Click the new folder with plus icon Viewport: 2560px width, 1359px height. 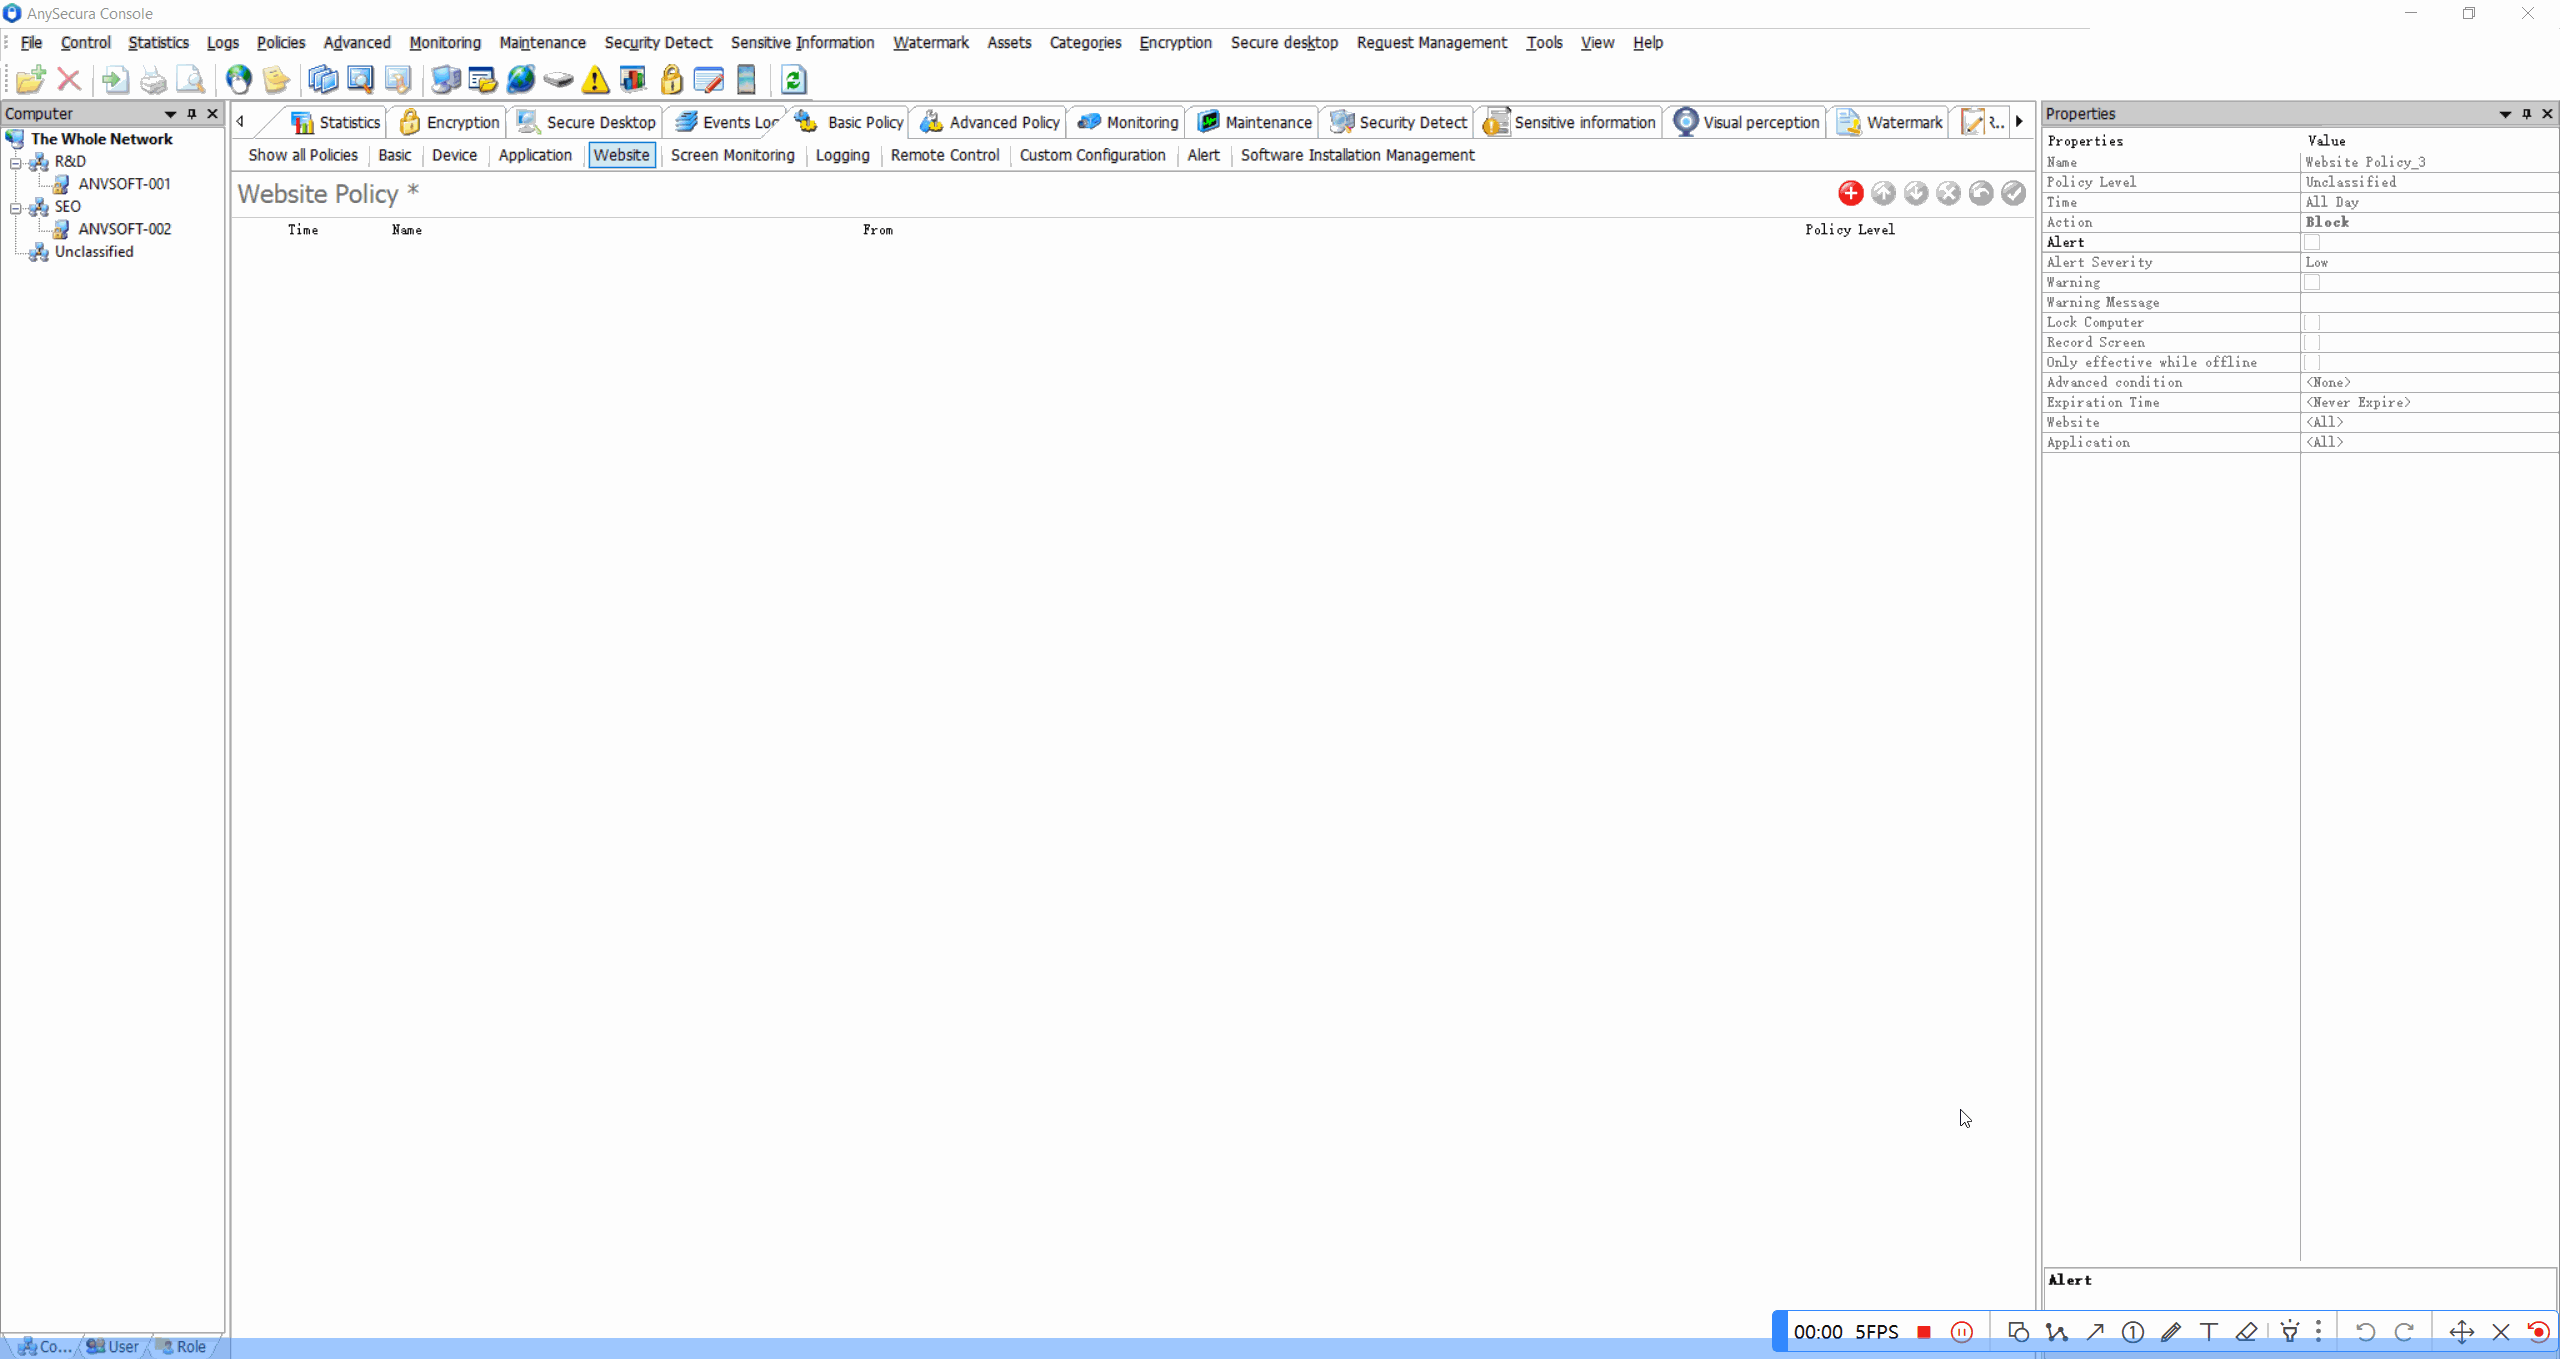(x=30, y=80)
